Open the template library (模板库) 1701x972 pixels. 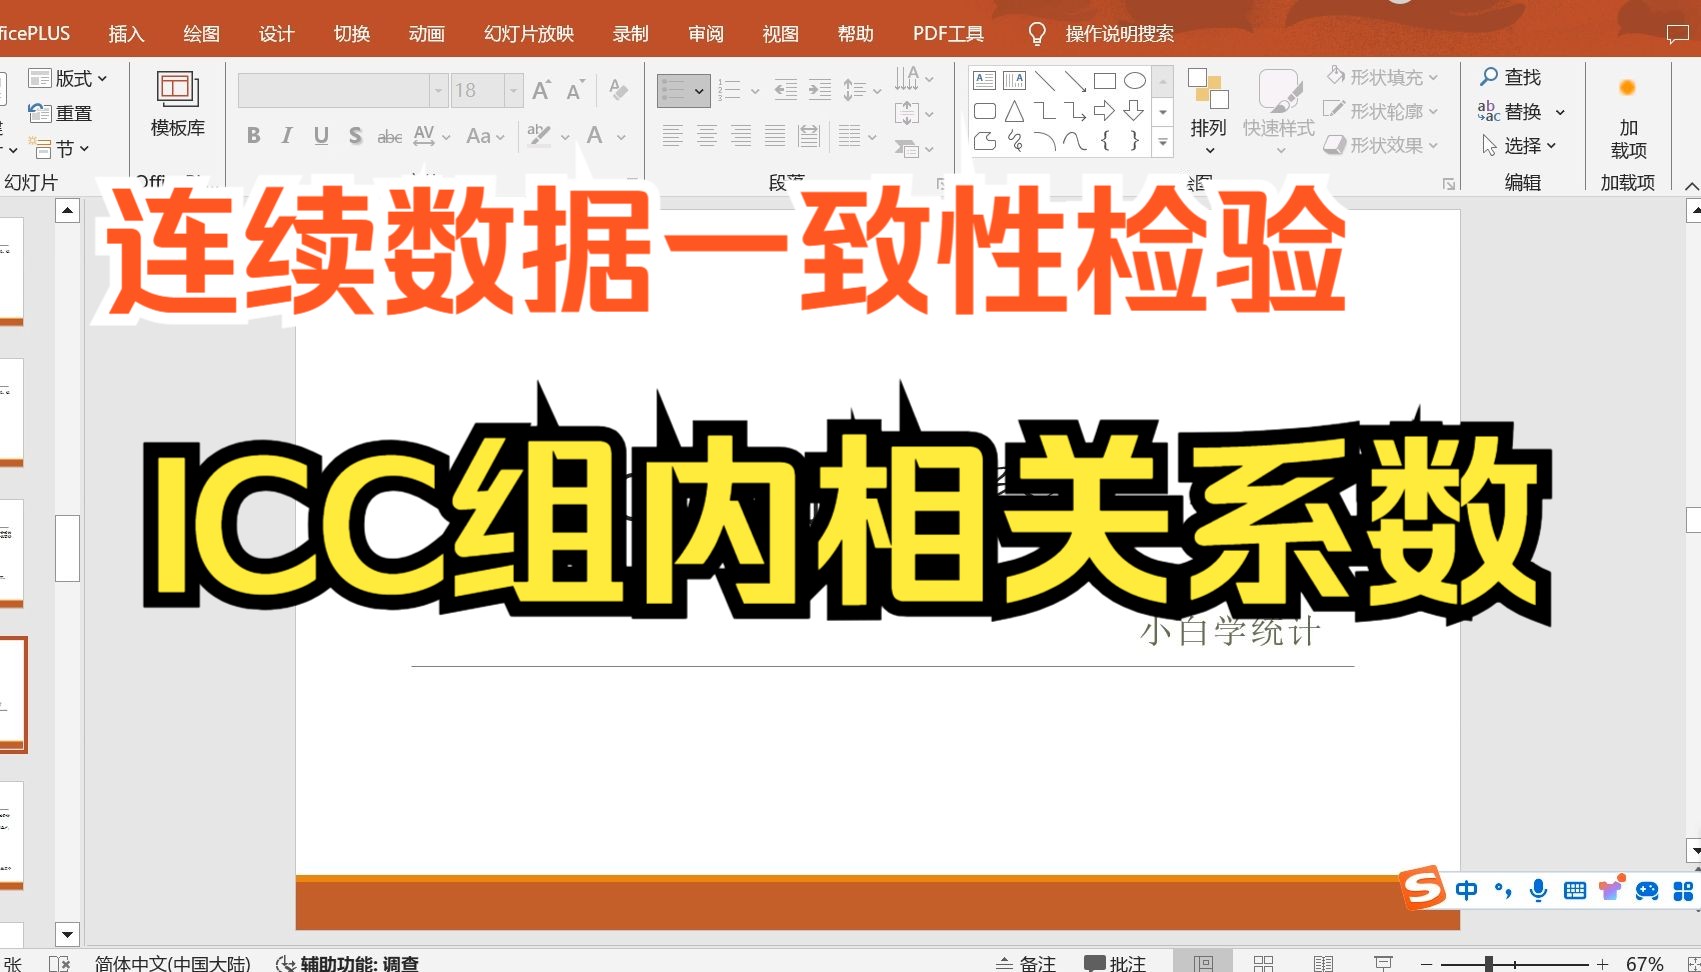(178, 104)
